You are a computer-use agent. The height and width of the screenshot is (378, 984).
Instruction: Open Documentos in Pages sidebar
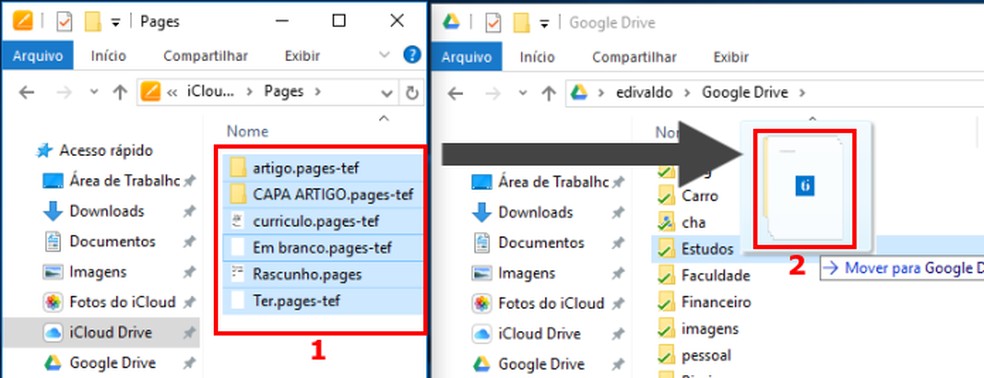coord(99,241)
